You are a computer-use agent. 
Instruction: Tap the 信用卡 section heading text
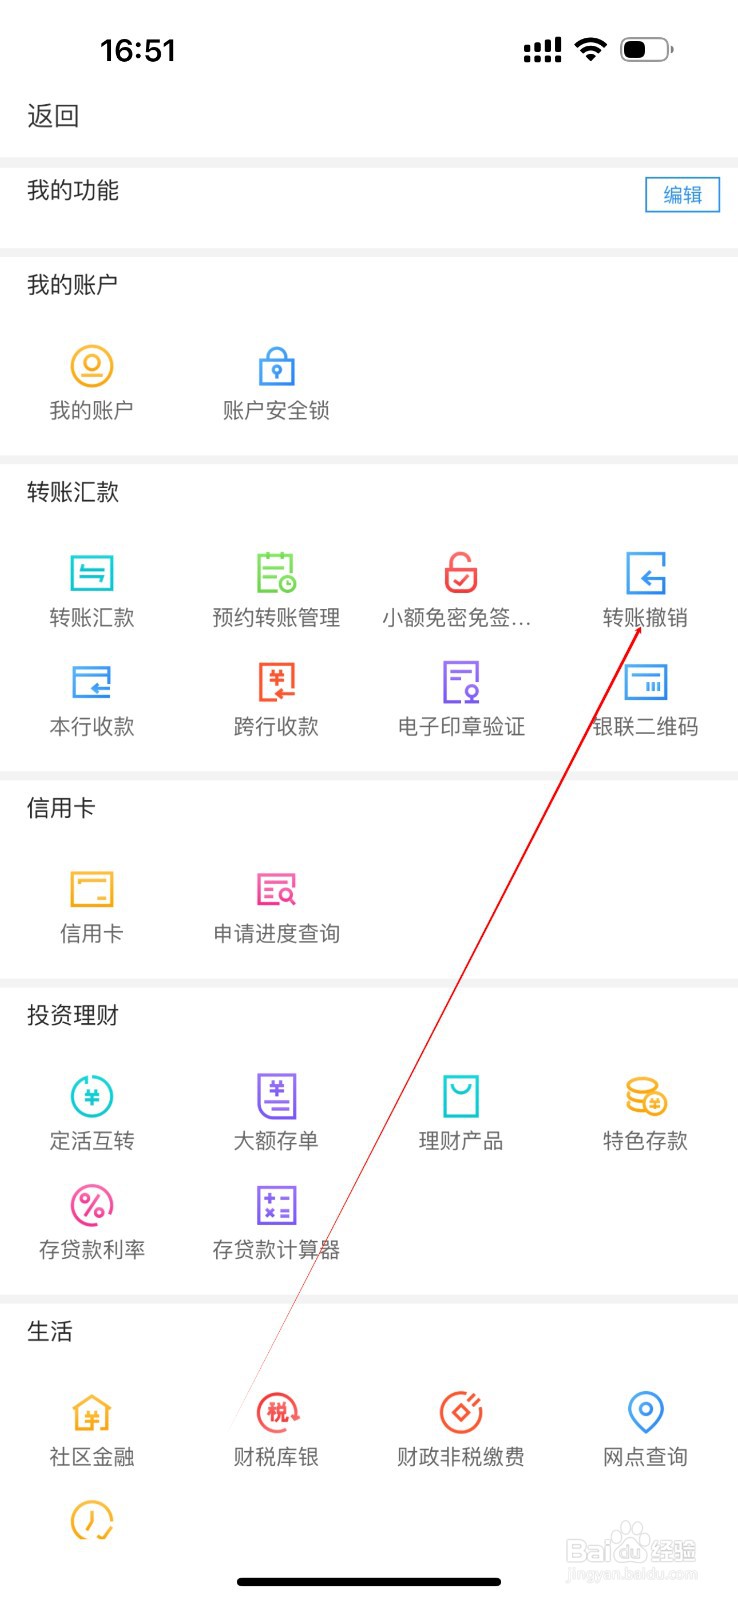(61, 808)
